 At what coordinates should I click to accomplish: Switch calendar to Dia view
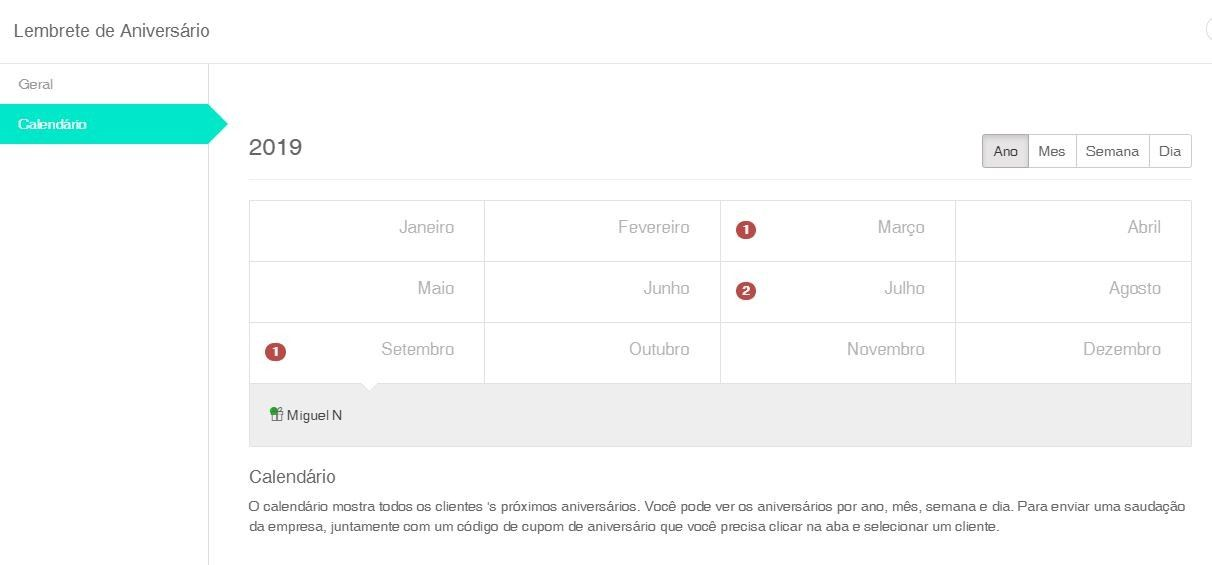pyautogui.click(x=1170, y=151)
